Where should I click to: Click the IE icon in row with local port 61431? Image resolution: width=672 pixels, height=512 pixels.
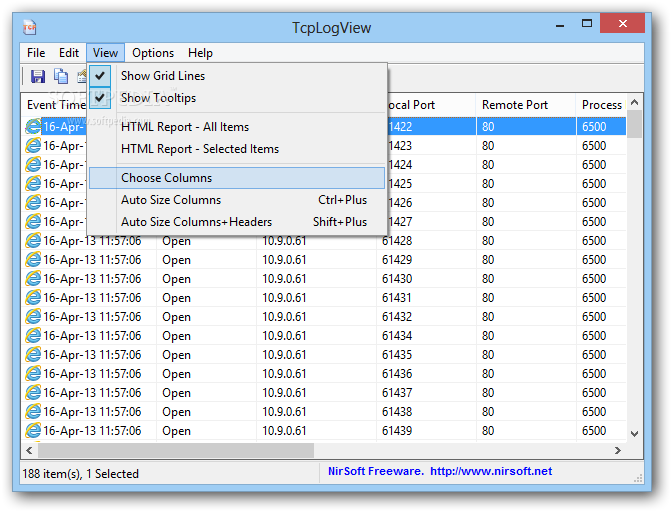33,298
